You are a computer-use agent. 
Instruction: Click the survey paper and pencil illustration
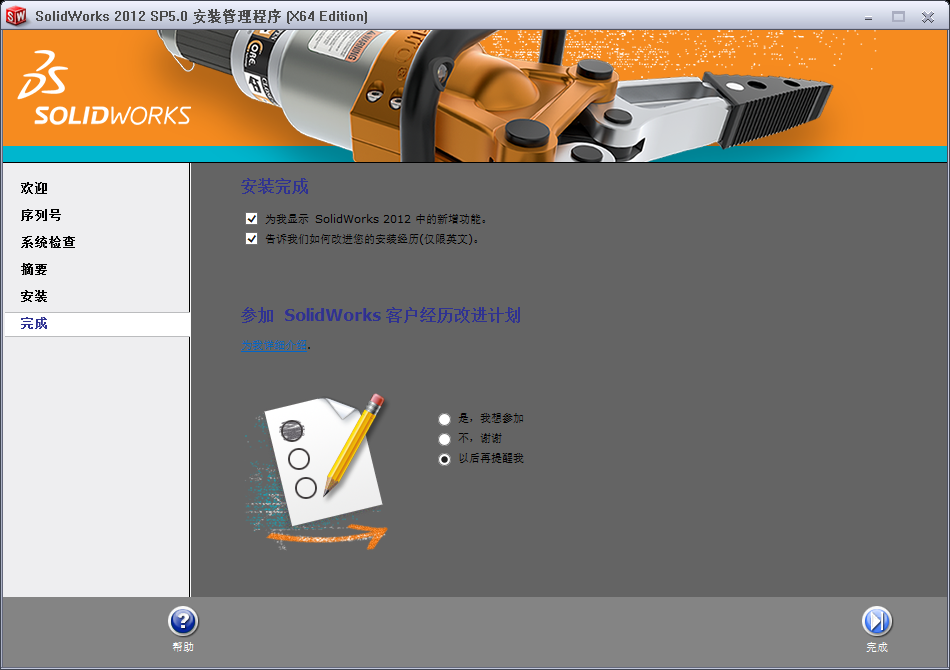pos(316,472)
